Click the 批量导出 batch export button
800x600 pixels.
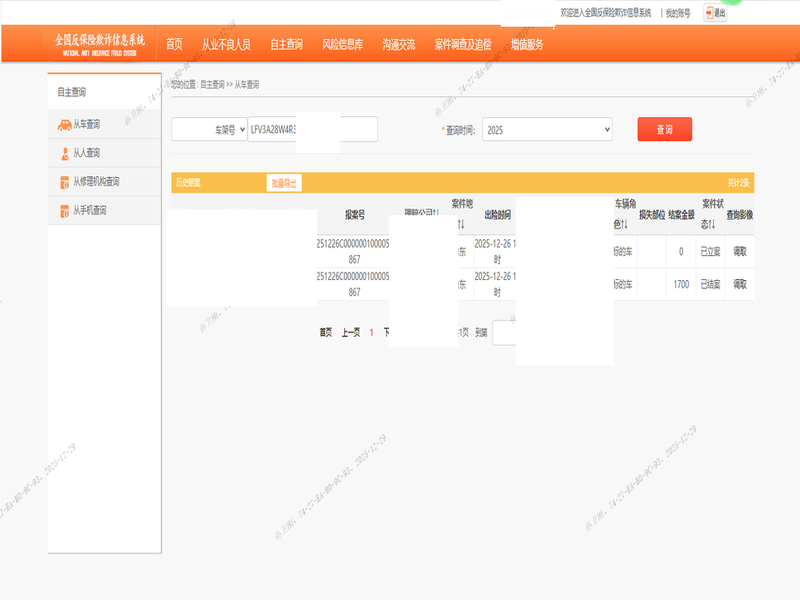pyautogui.click(x=283, y=183)
